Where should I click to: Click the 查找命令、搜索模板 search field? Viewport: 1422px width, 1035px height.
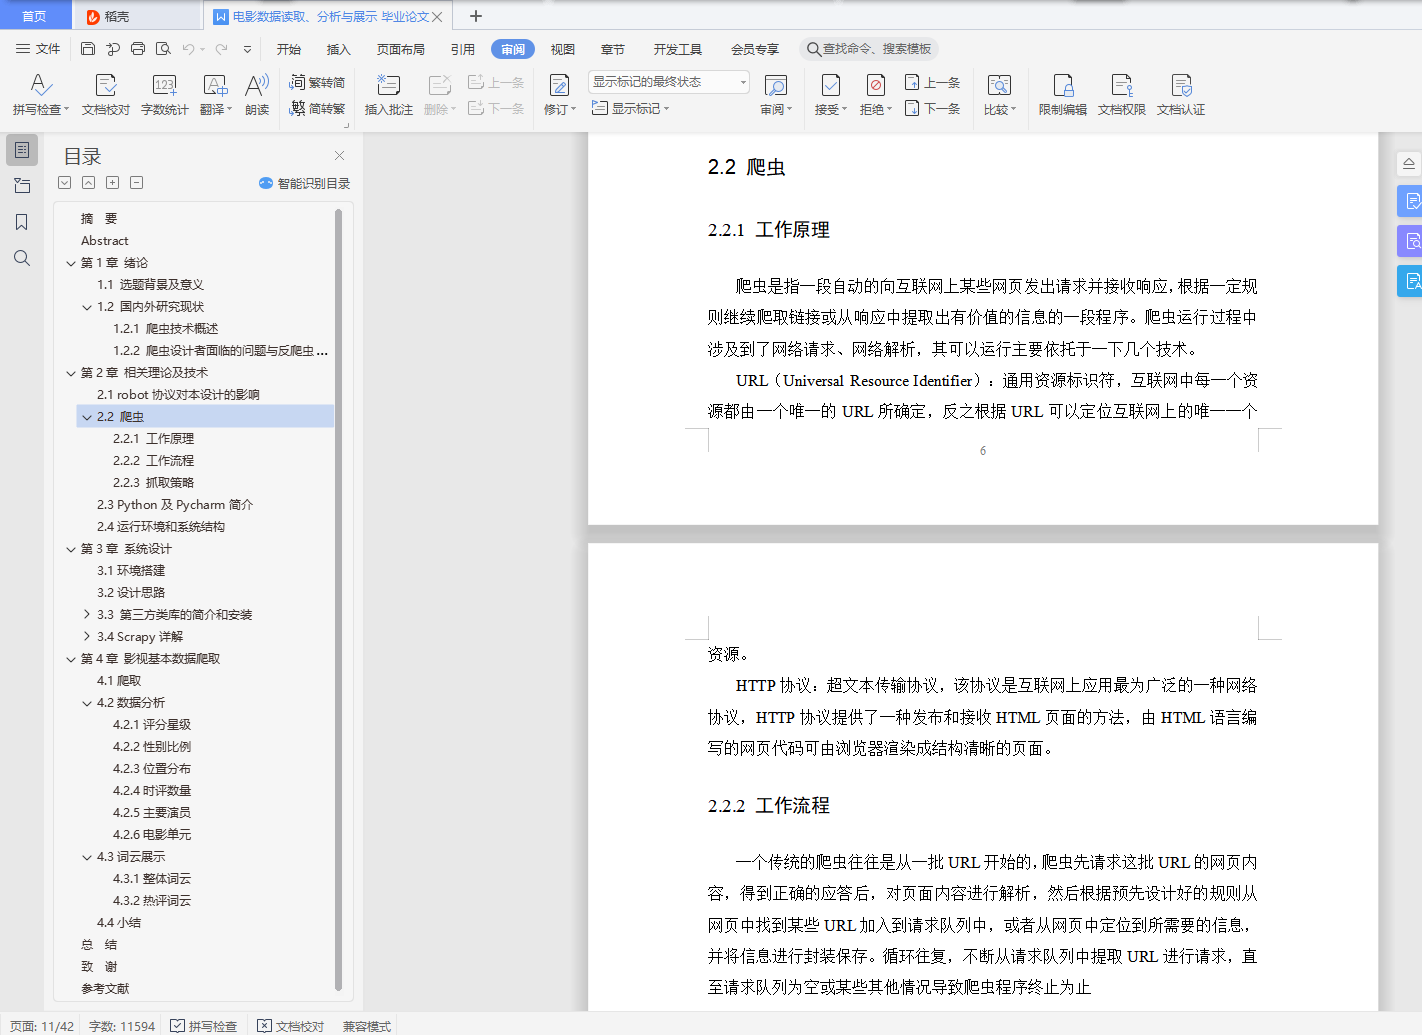point(869,49)
